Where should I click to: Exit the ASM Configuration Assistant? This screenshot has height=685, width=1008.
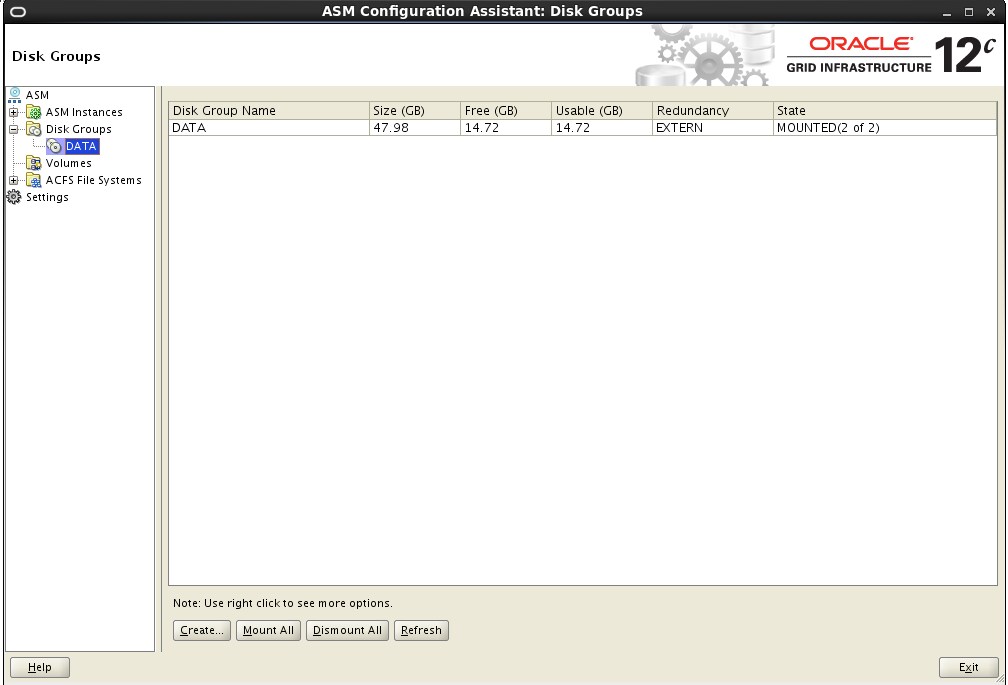click(968, 667)
